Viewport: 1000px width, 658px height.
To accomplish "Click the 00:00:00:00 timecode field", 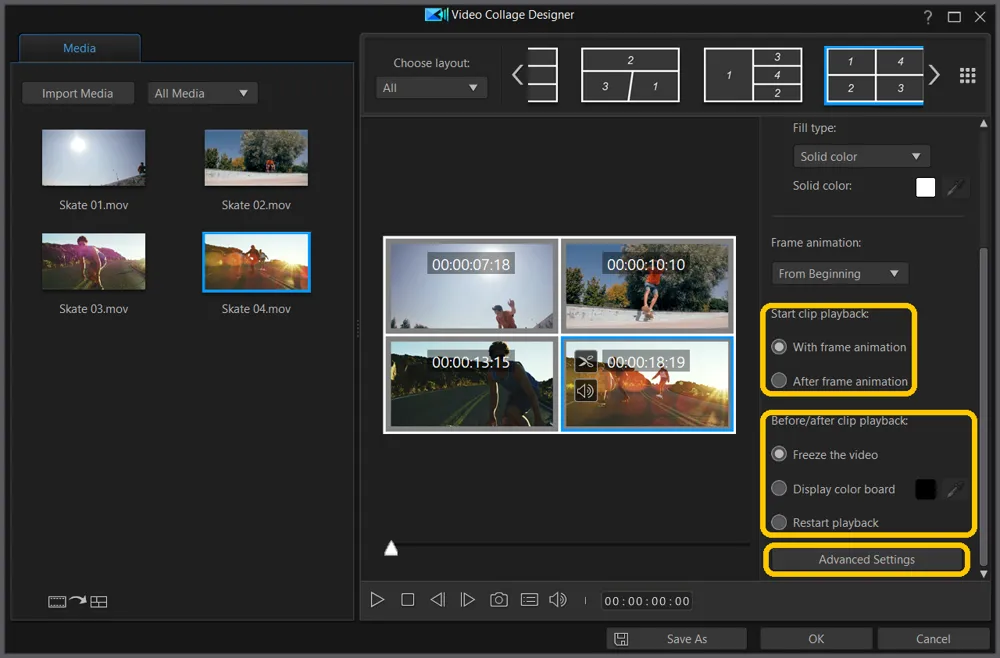I will [647, 601].
